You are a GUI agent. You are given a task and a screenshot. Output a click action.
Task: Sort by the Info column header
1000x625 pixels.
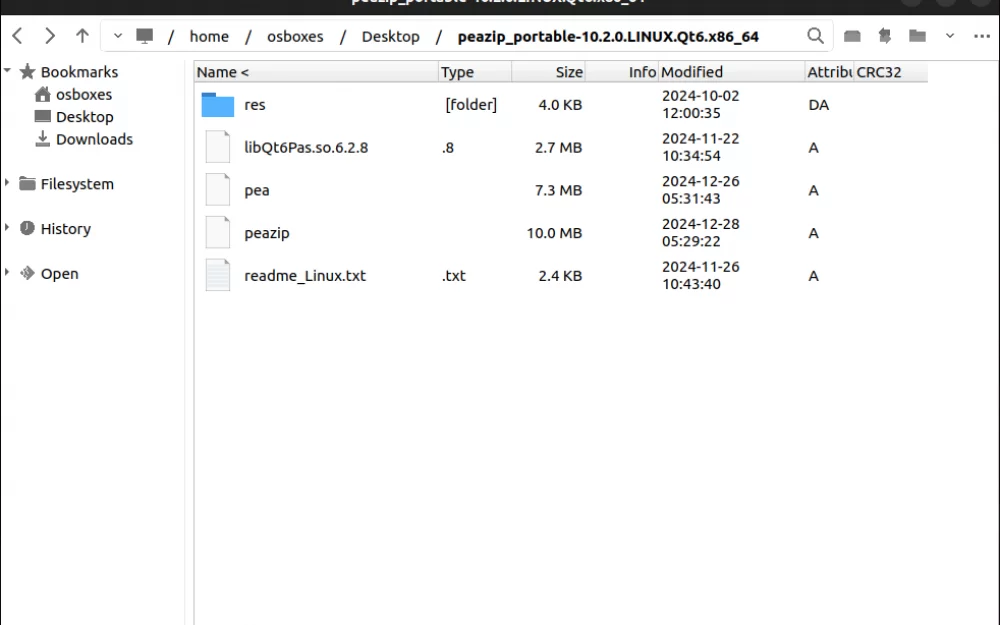pos(622,72)
